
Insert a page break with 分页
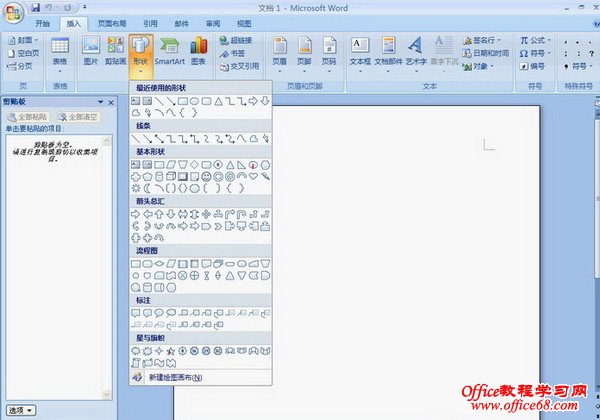pos(20,66)
